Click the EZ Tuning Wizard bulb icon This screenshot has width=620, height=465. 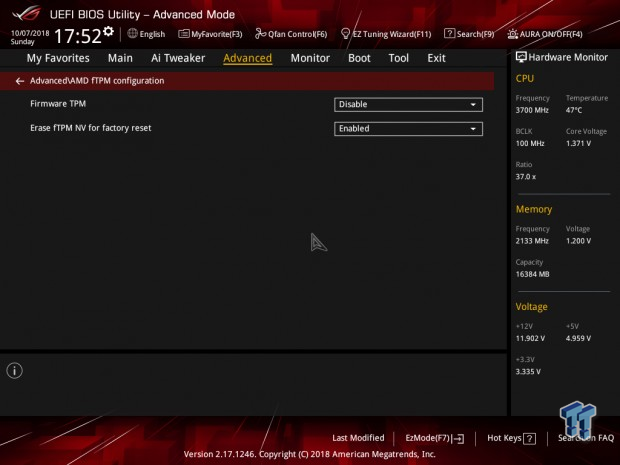[345, 34]
